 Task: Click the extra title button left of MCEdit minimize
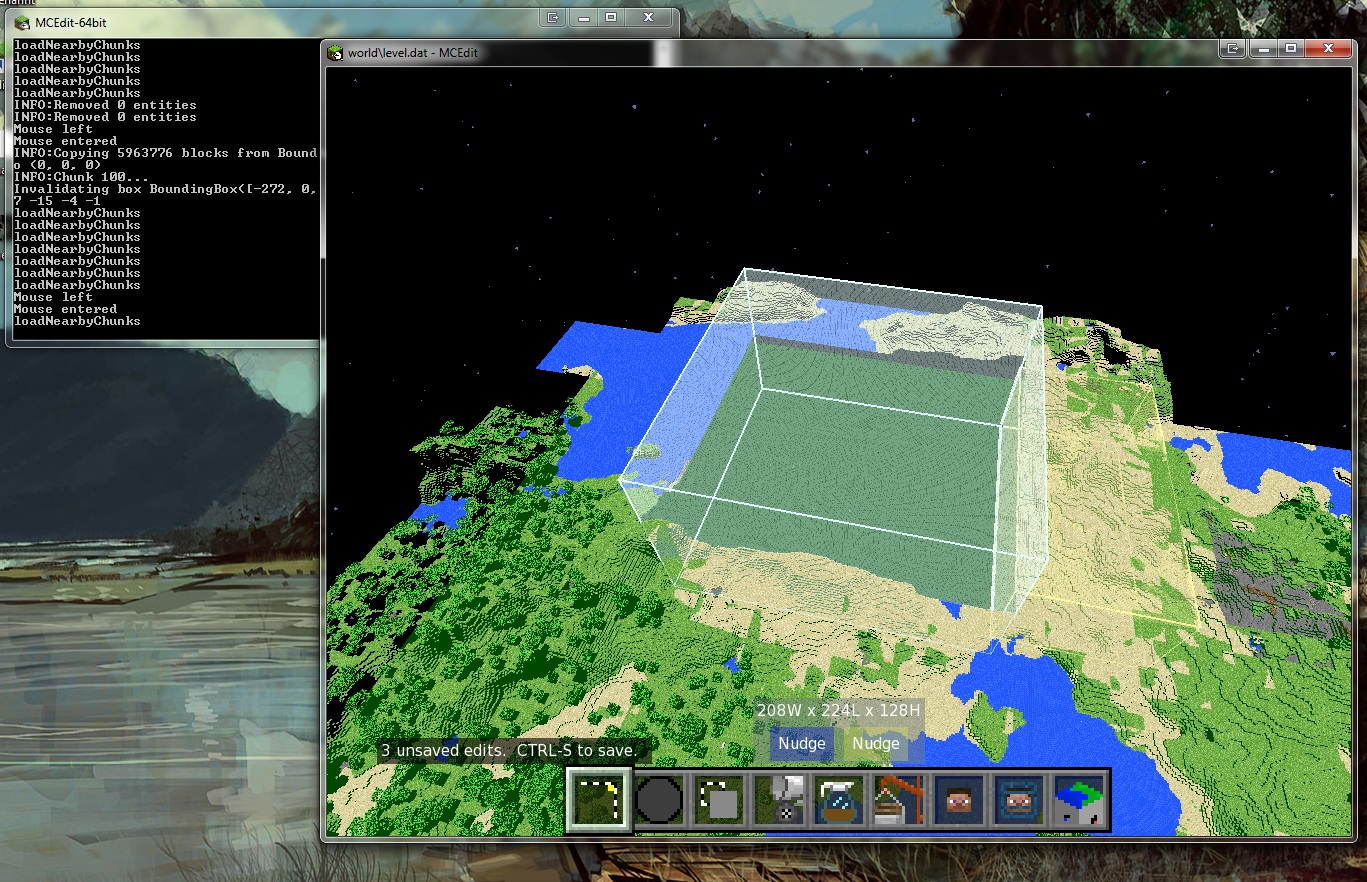tap(1234, 48)
